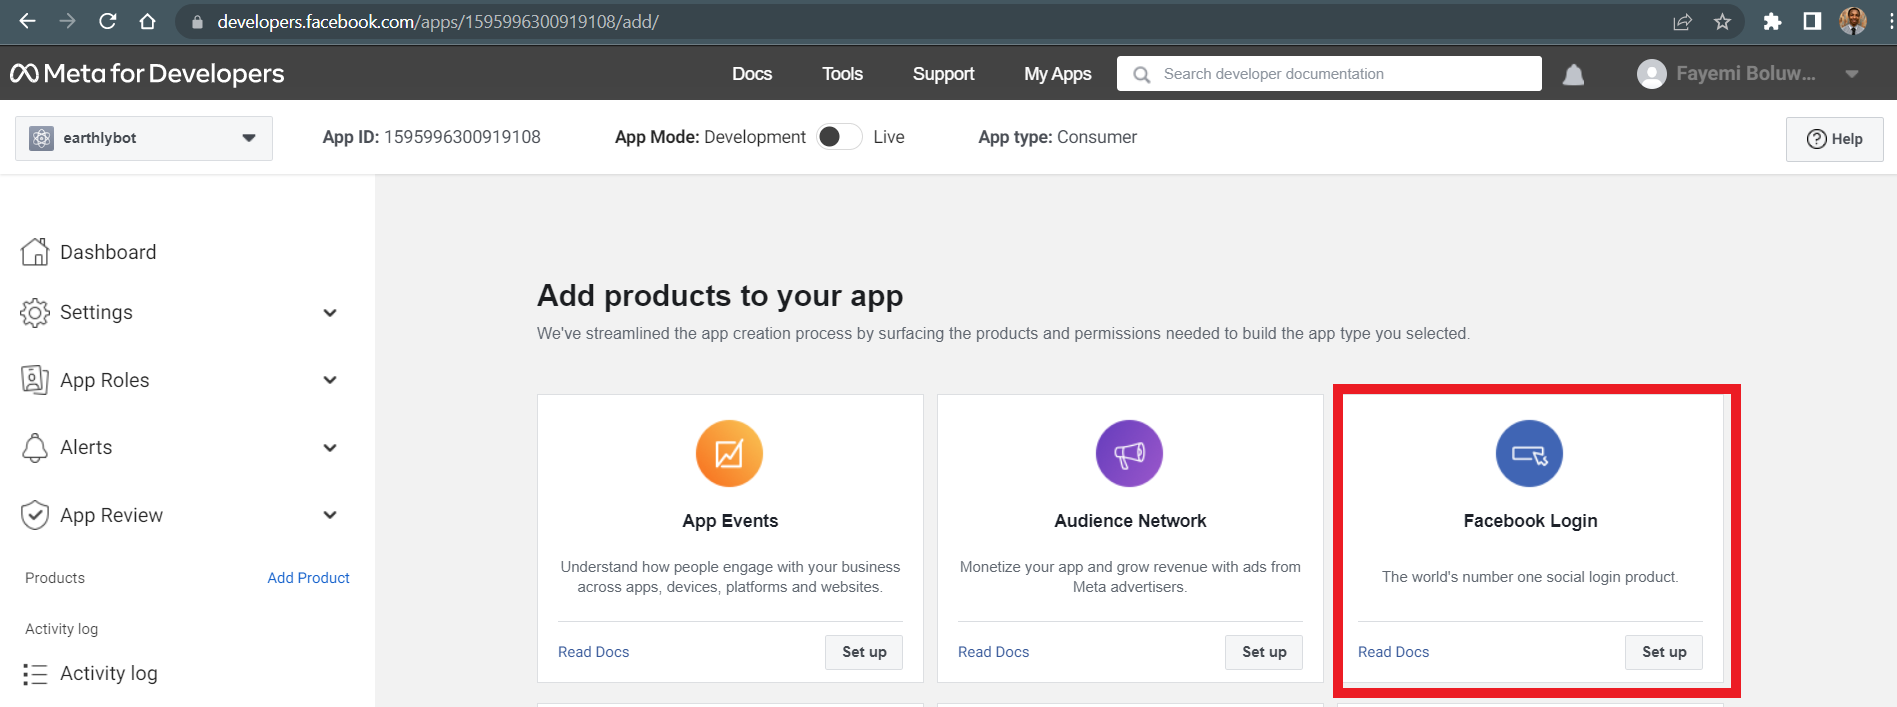Bookmark this page with star icon
Screen dimensions: 1897x707
(1722, 22)
